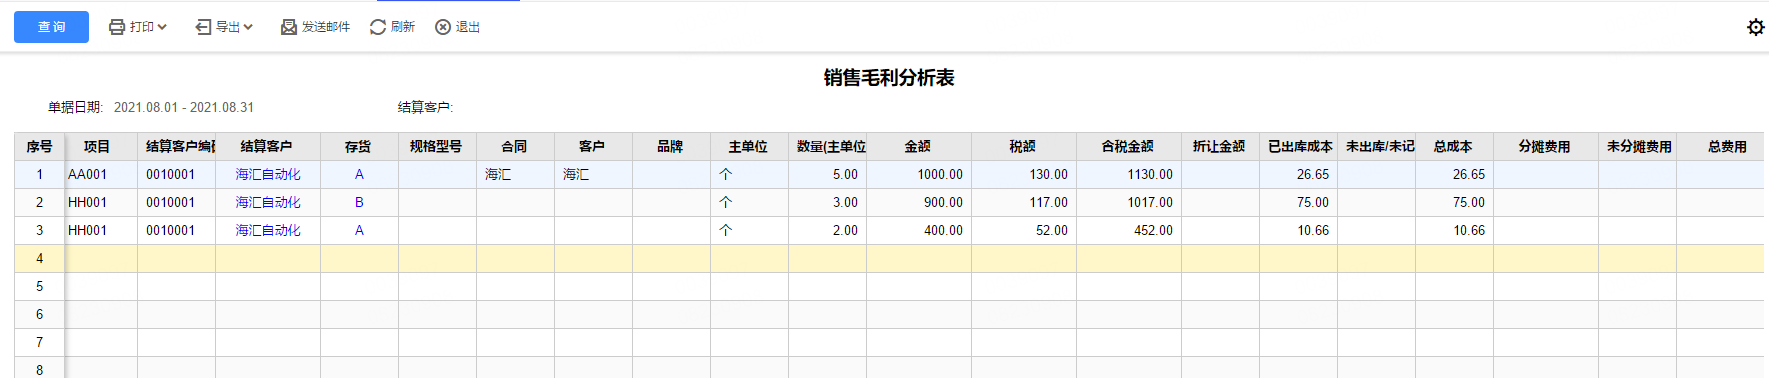Click the printer icon for 打印
The width and height of the screenshot is (1769, 378).
[x=117, y=27]
